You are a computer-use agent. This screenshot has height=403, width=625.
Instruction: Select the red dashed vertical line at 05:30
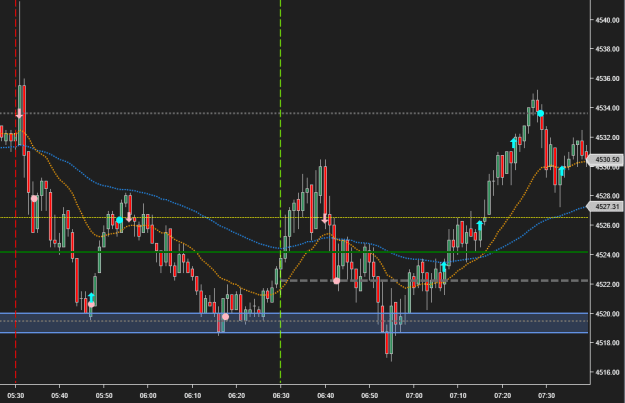click(16, 191)
